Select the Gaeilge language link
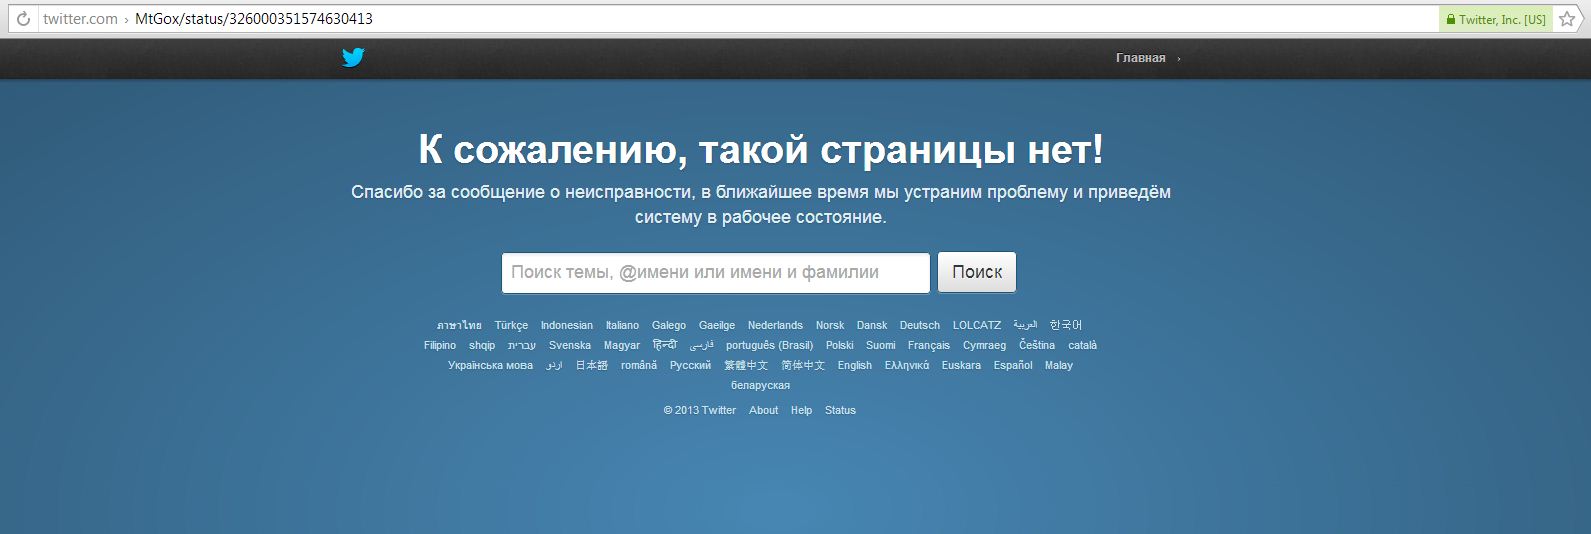 pyautogui.click(x=717, y=325)
